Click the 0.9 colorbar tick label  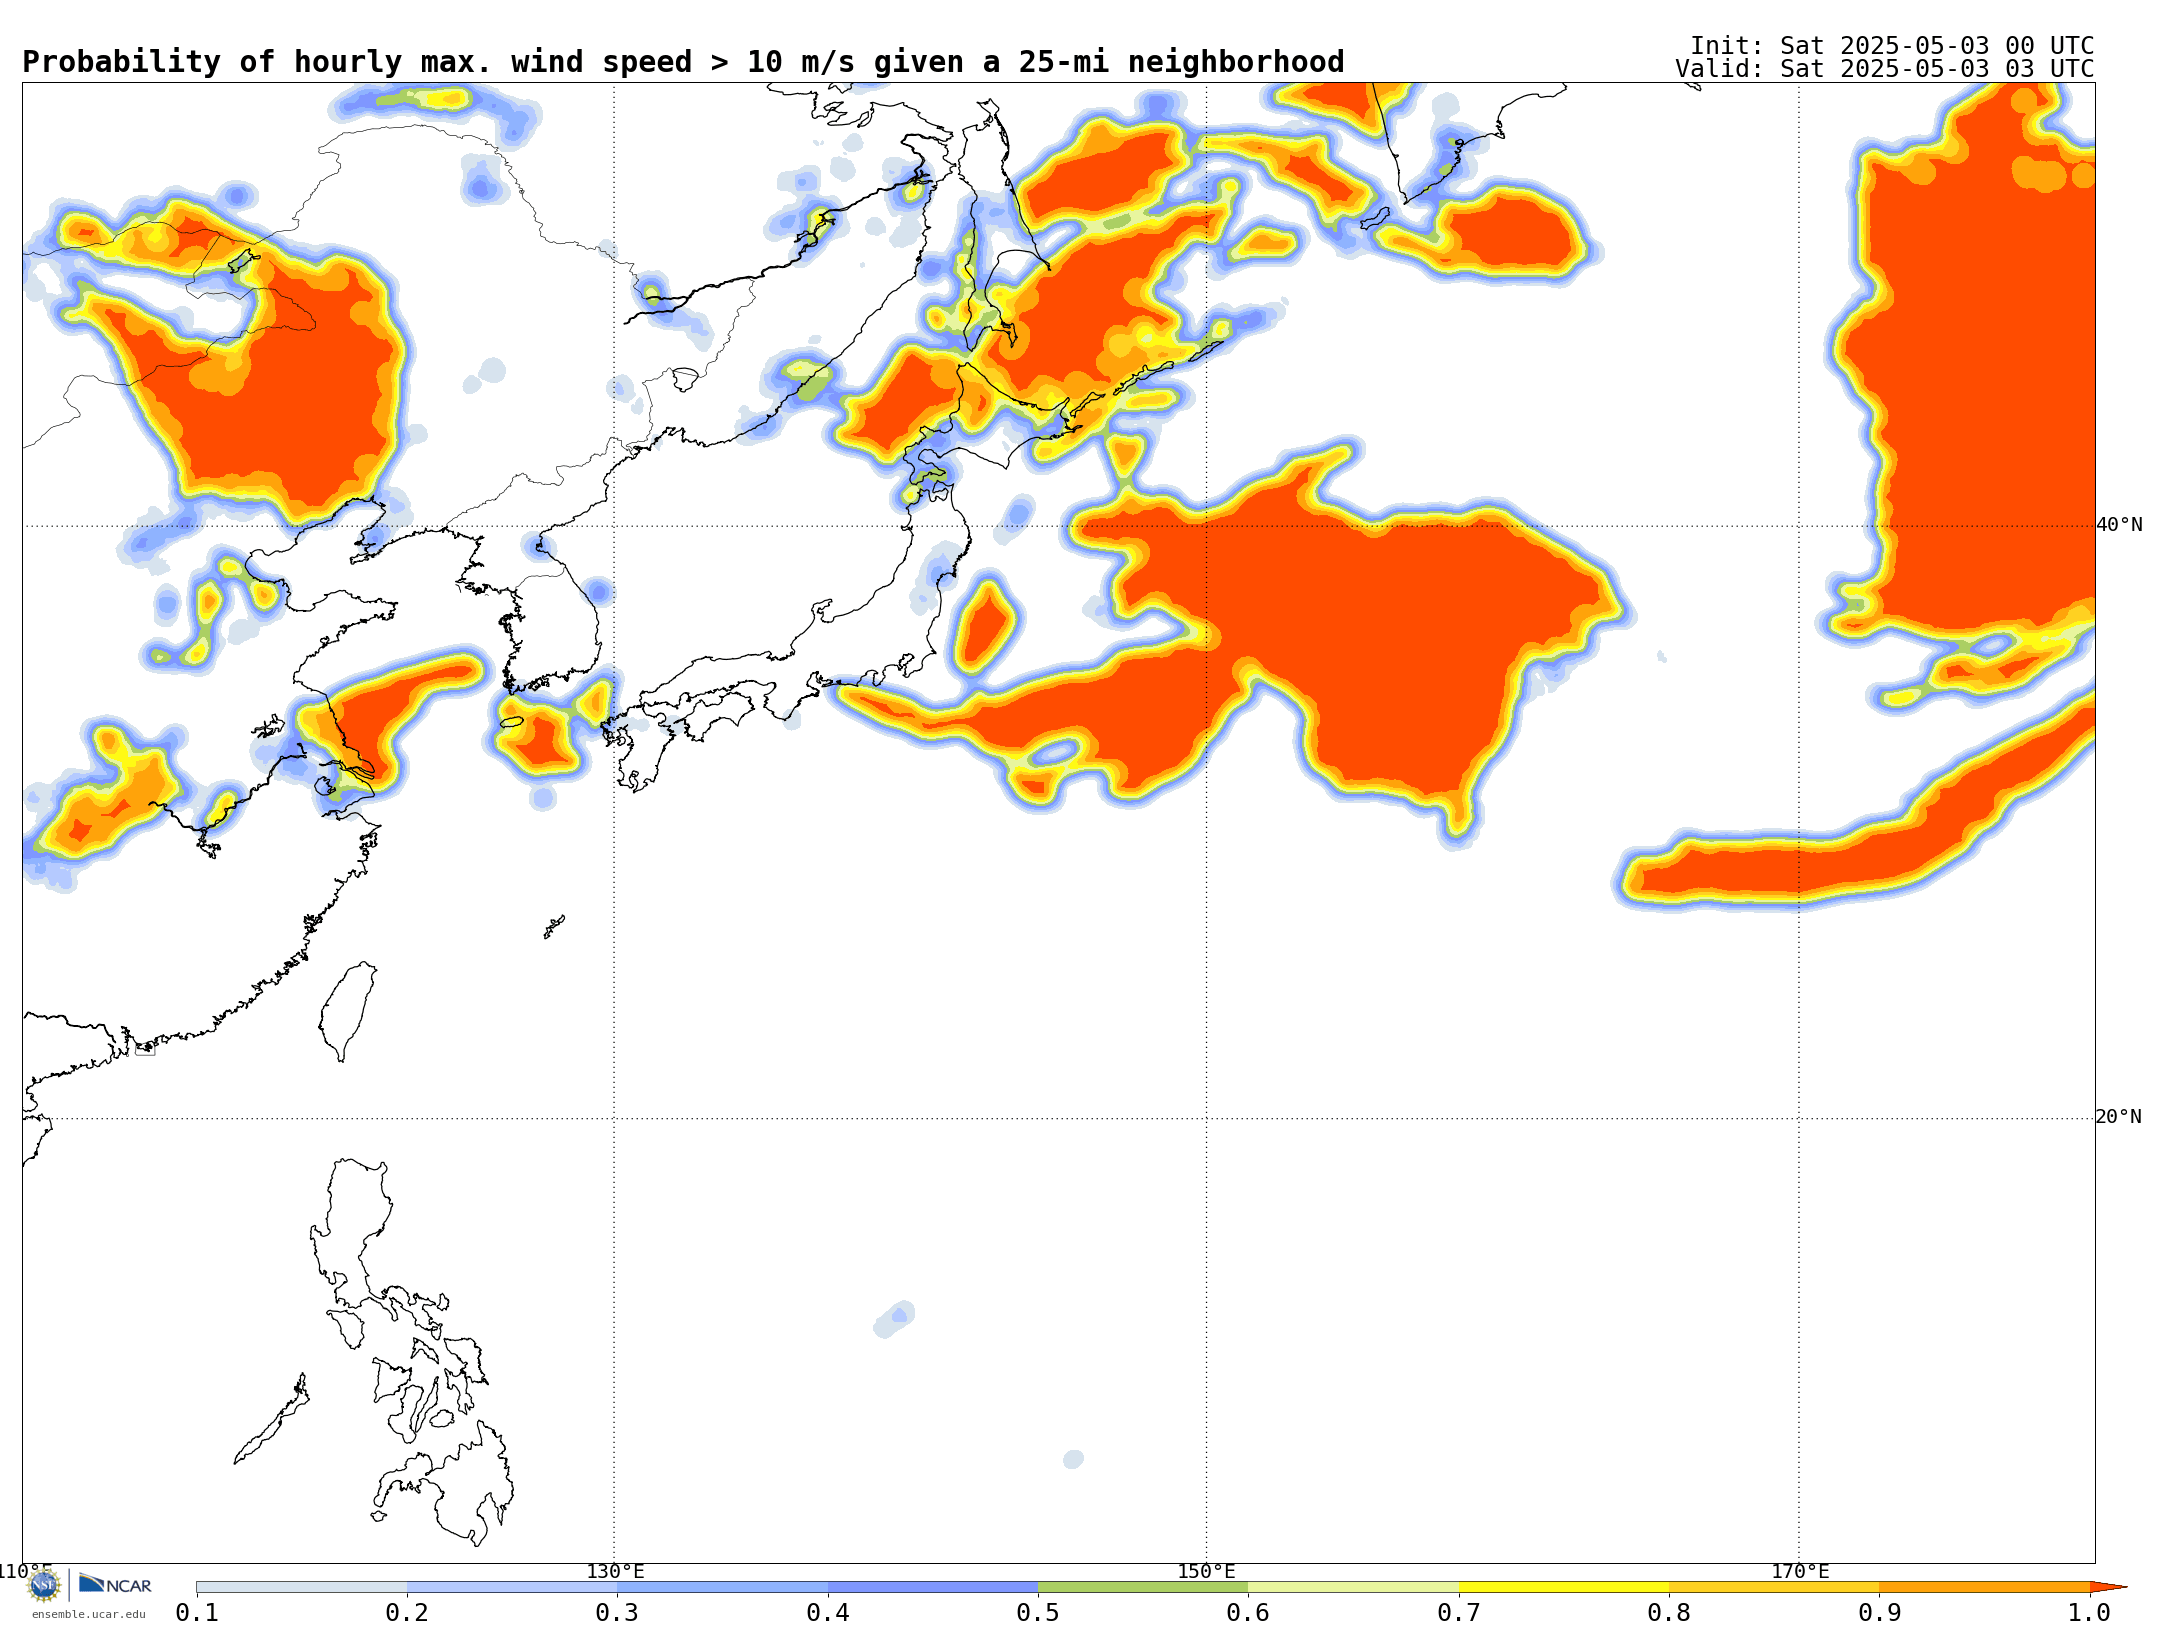coord(1880,1612)
